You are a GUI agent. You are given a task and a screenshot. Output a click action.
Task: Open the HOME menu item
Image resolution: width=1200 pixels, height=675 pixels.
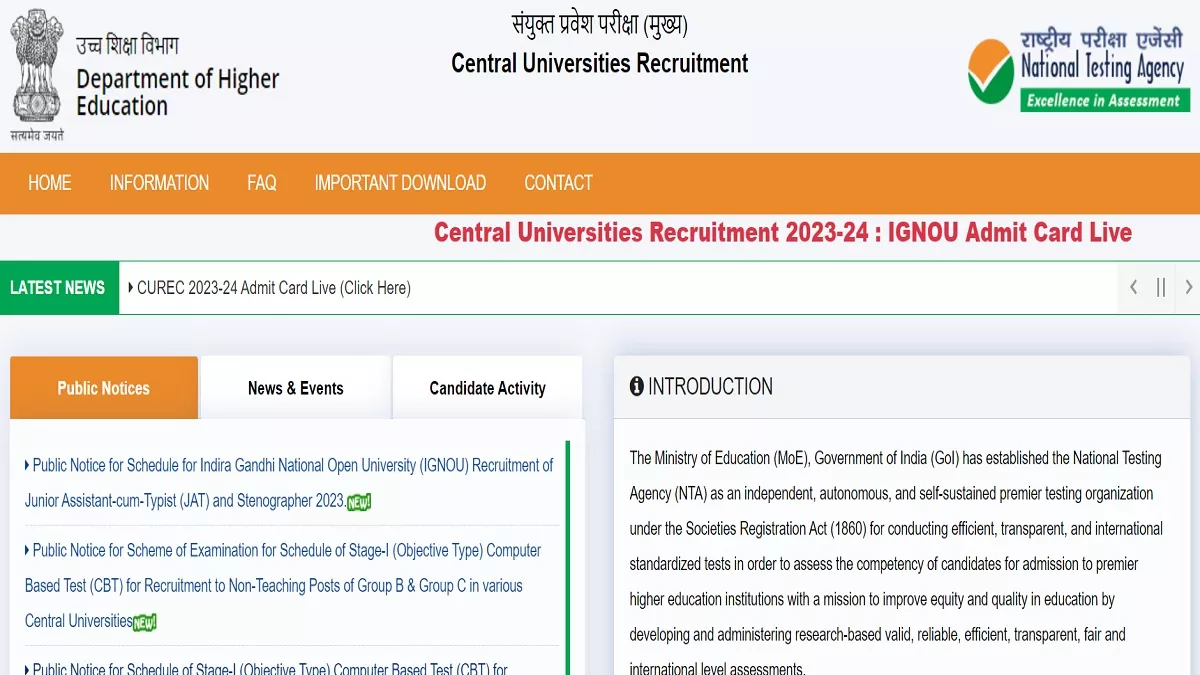[50, 183]
